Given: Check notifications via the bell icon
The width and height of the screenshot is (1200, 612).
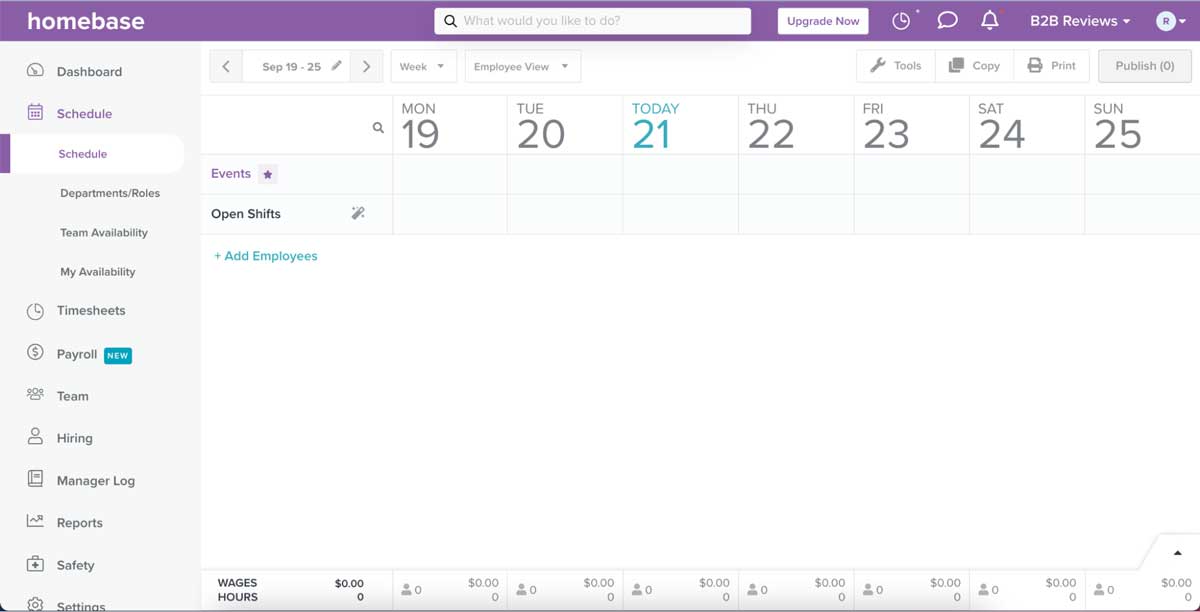Looking at the screenshot, I should (989, 20).
